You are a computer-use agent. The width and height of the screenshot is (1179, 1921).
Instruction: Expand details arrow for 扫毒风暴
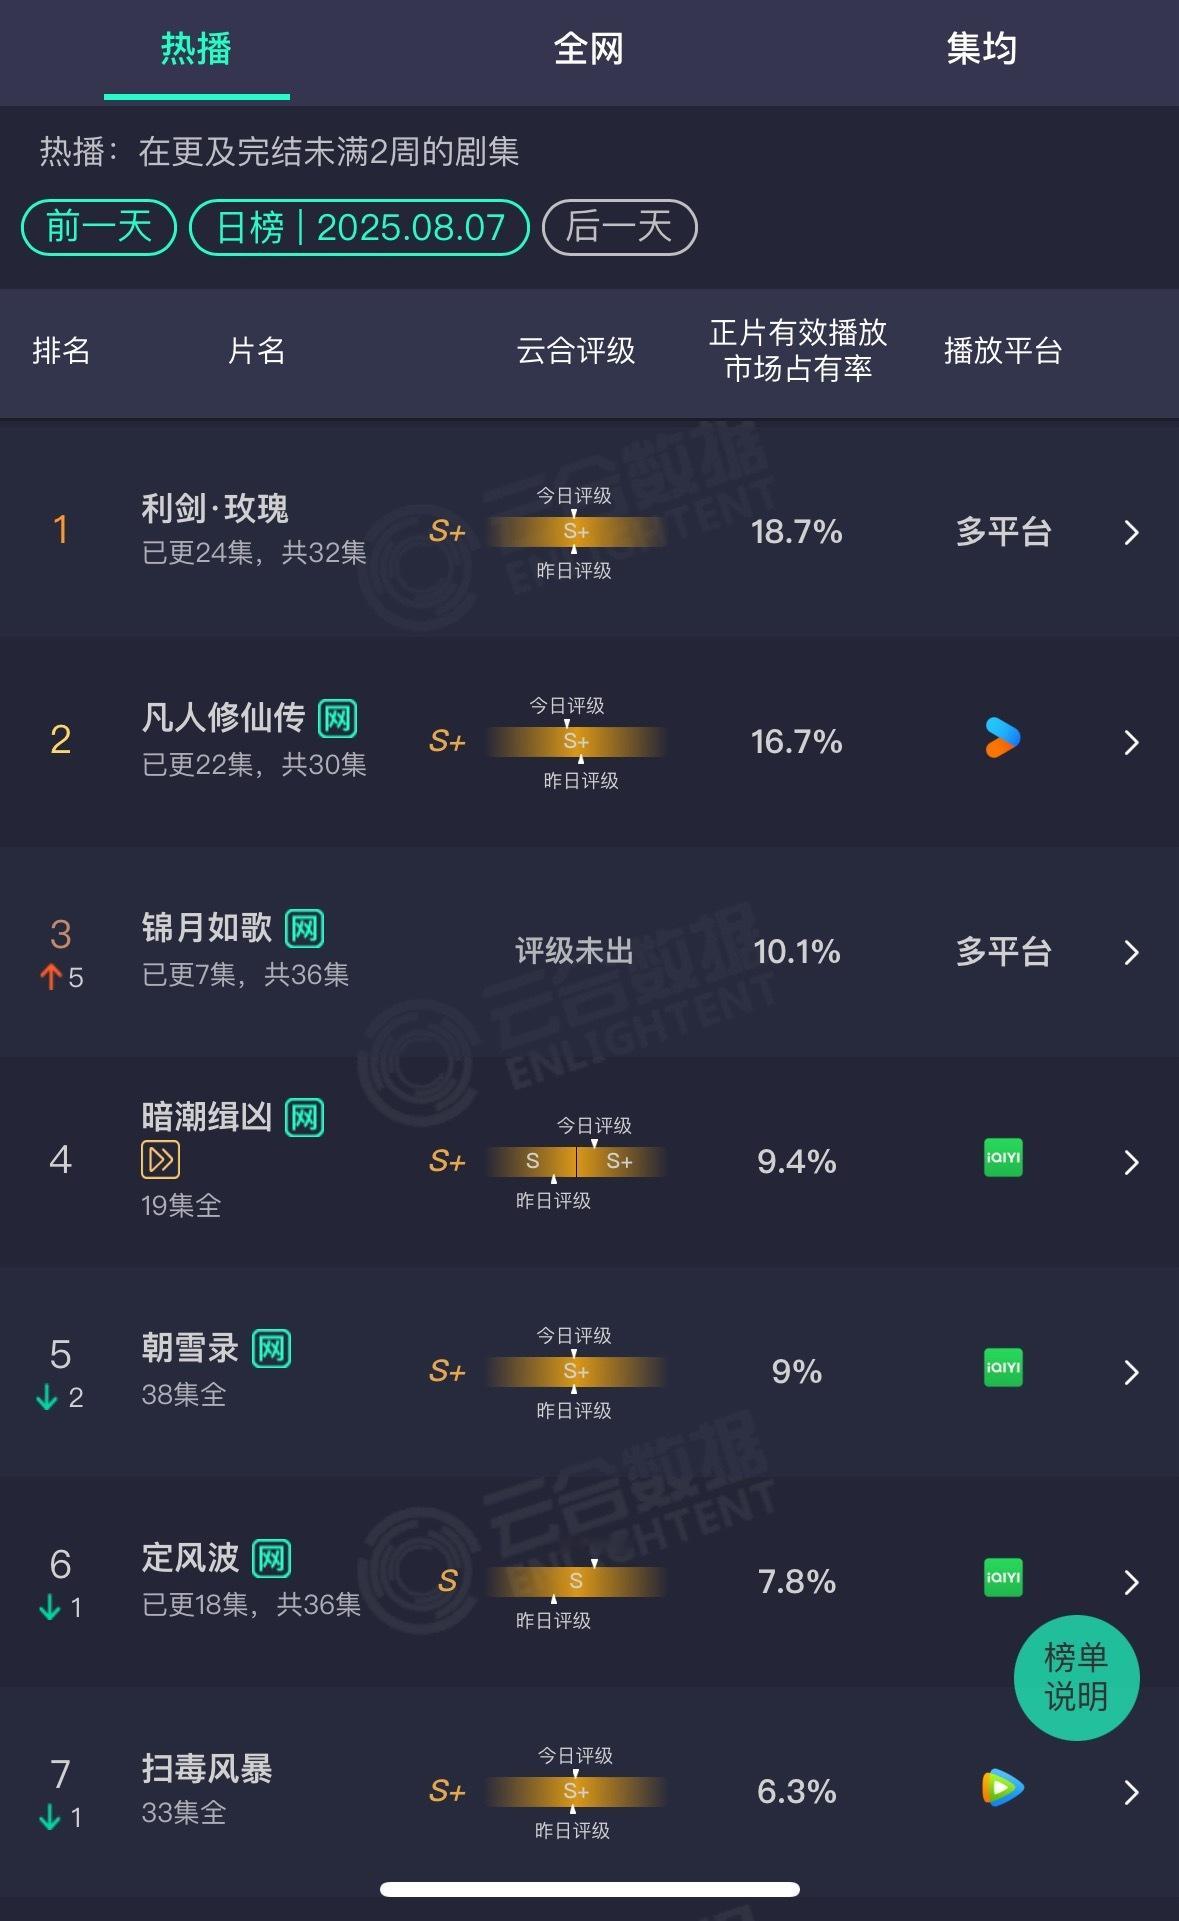pos(1131,1792)
